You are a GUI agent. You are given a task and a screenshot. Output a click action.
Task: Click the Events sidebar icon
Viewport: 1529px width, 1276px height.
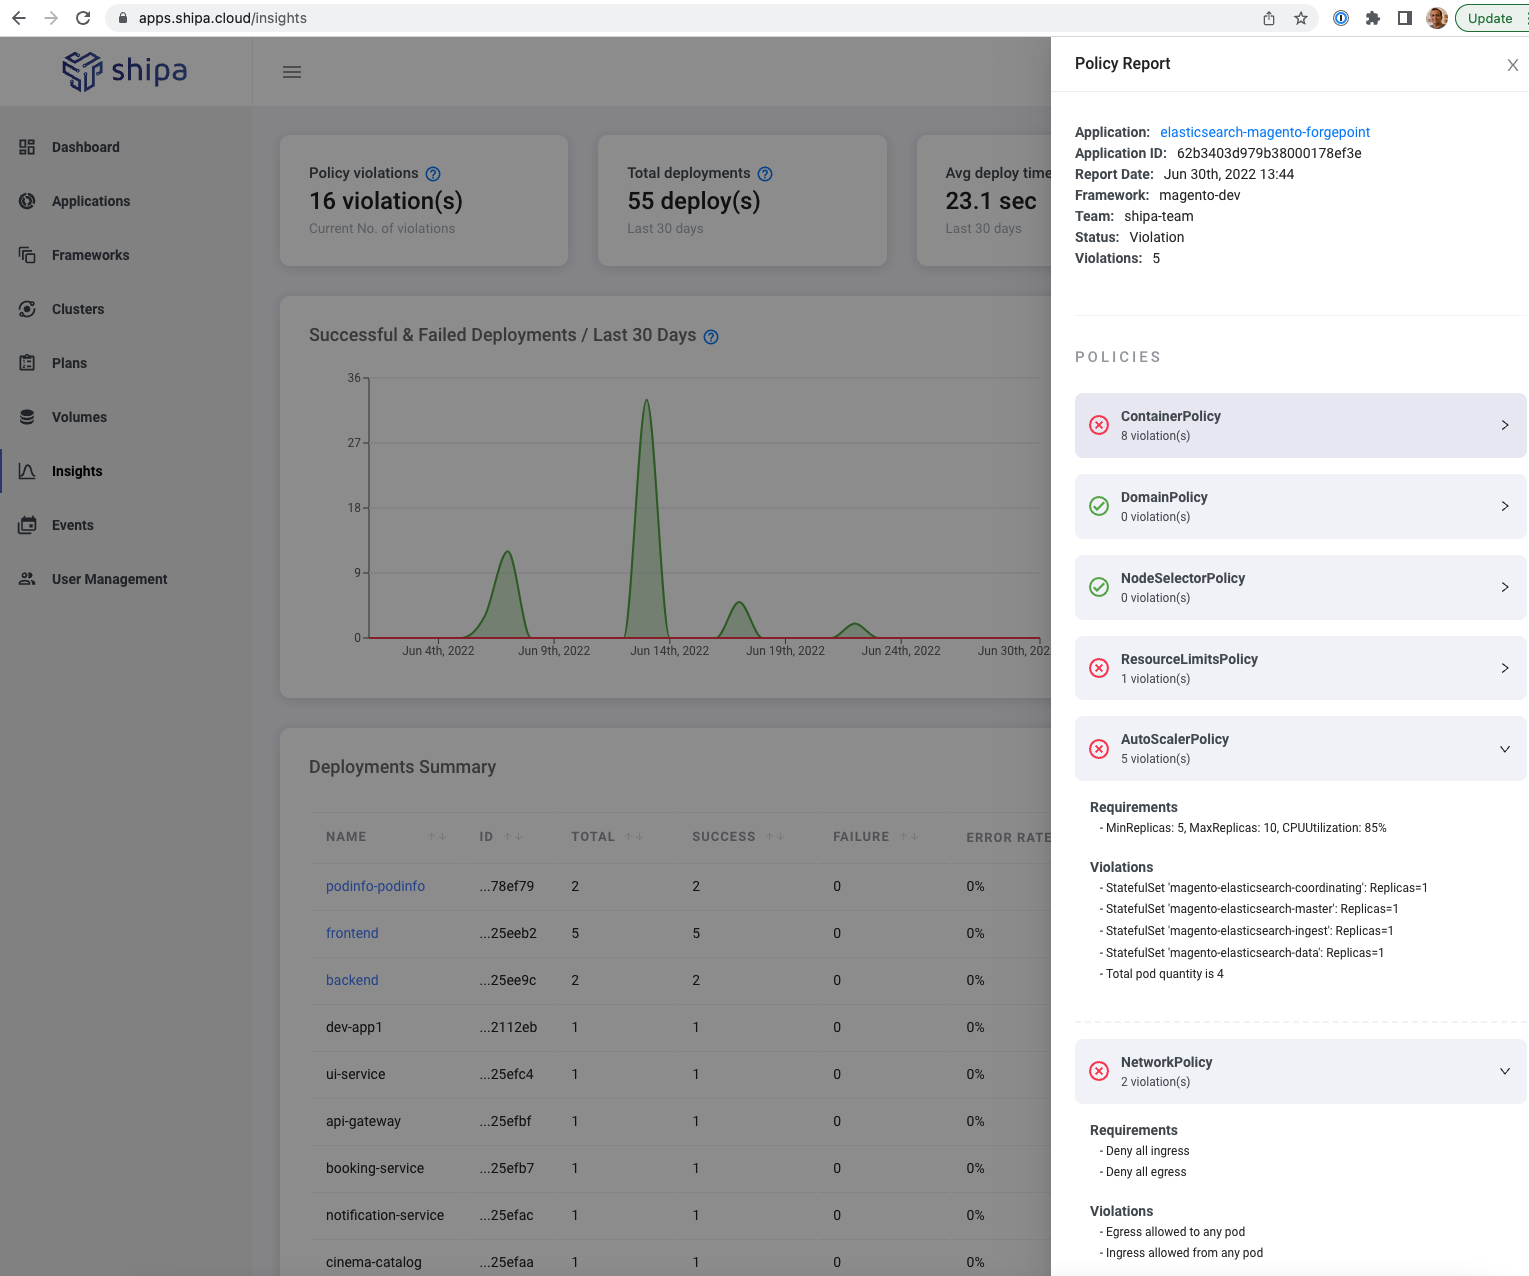[27, 525]
